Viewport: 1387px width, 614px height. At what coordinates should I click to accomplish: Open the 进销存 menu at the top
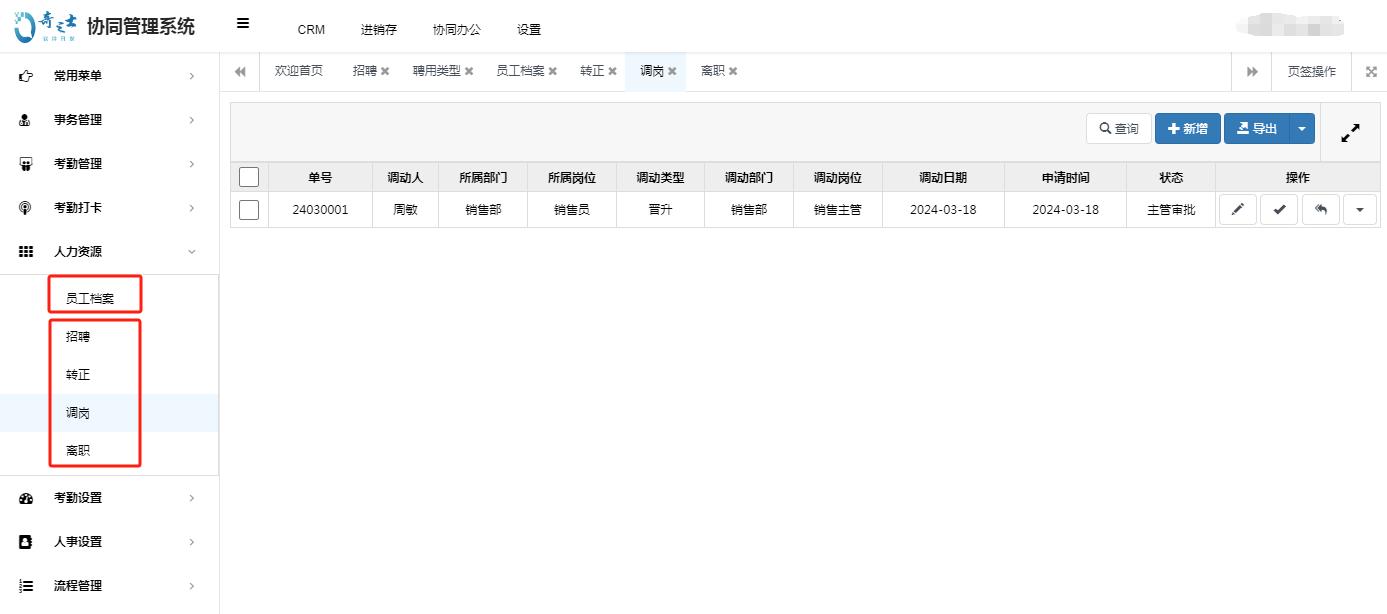[x=378, y=29]
